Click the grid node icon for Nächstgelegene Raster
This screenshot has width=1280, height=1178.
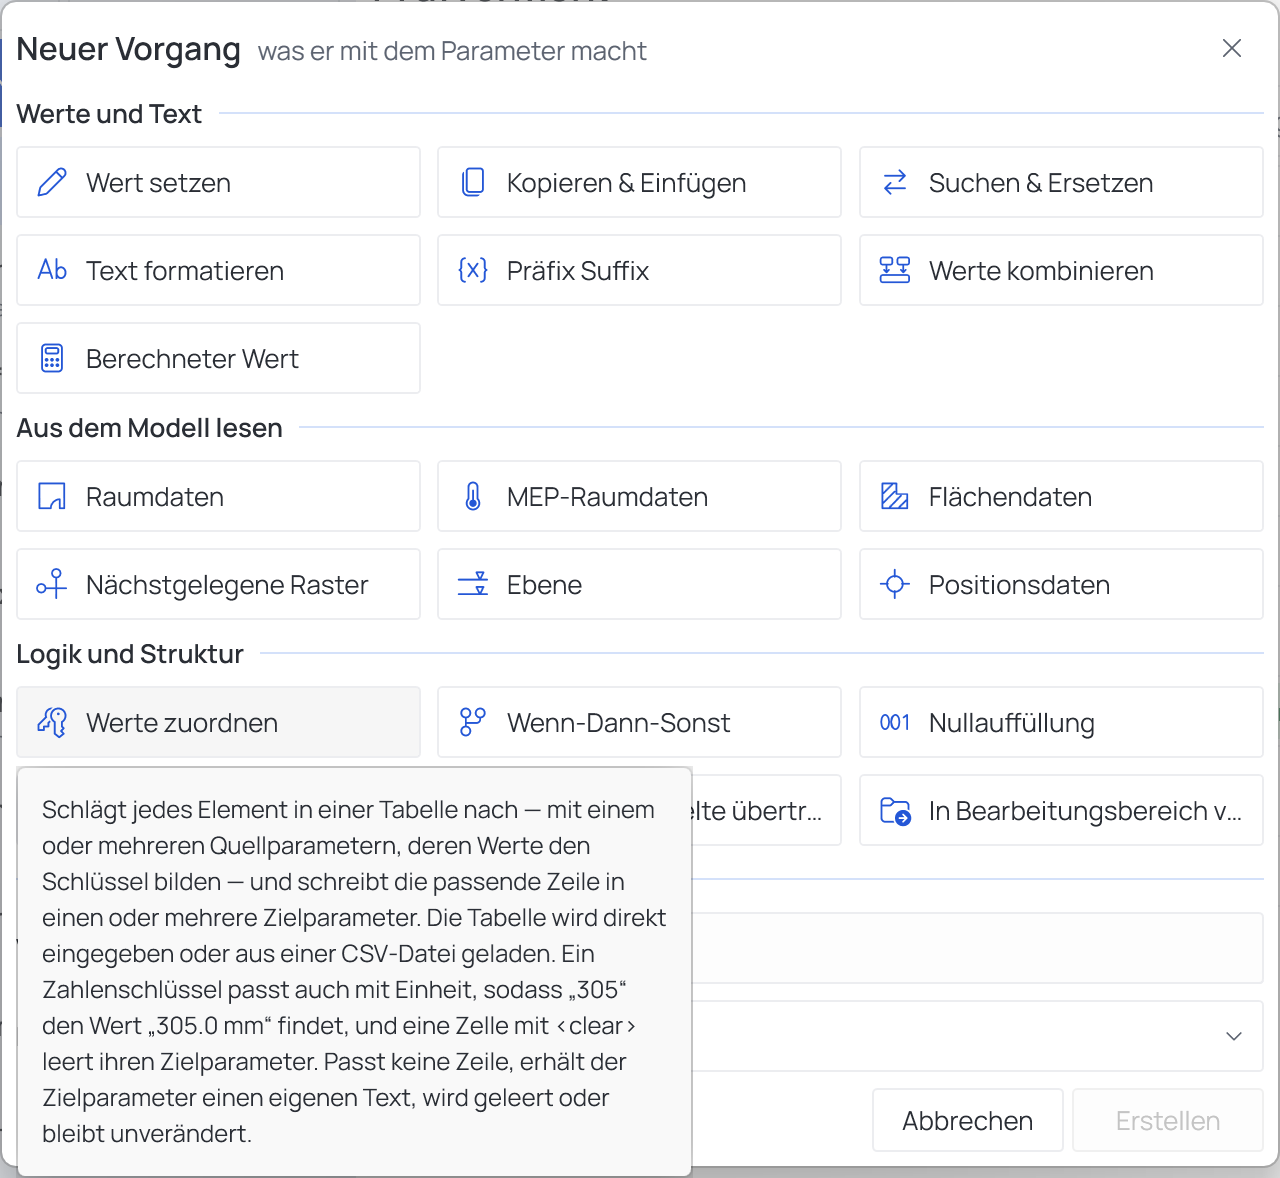click(52, 584)
